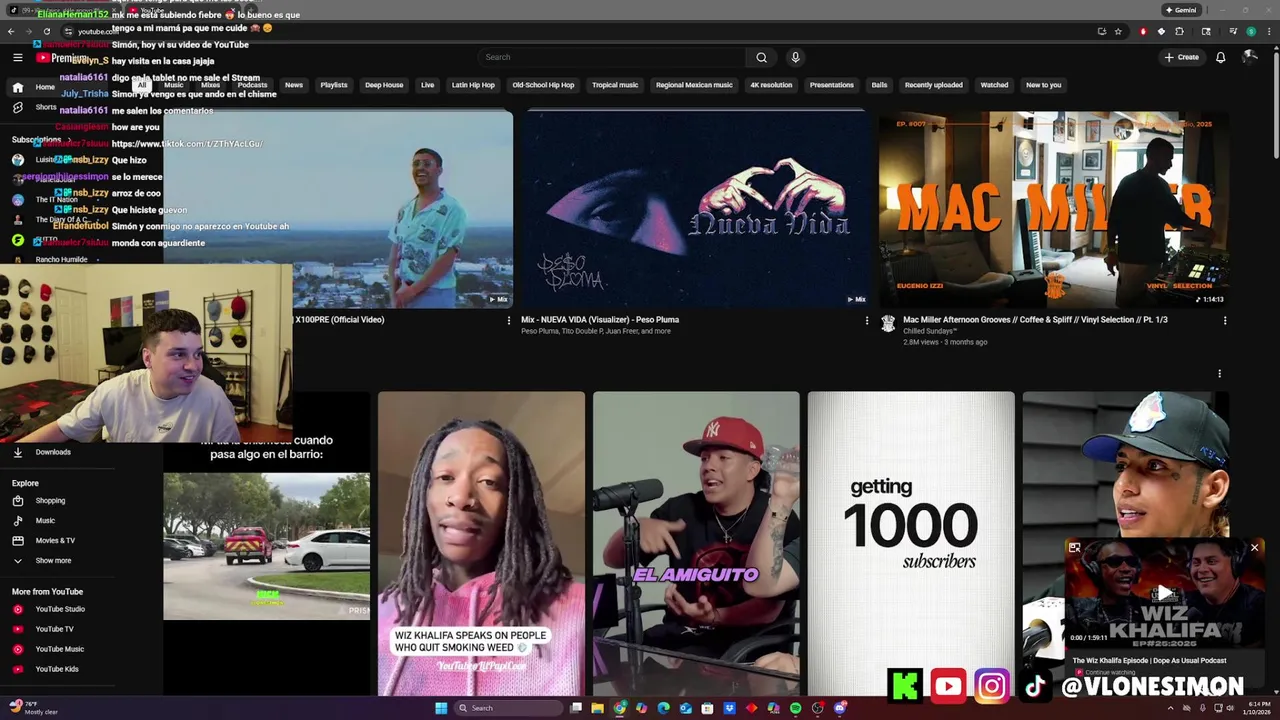Open File Explorer from the taskbar
The width and height of the screenshot is (1280, 720).
pos(598,708)
